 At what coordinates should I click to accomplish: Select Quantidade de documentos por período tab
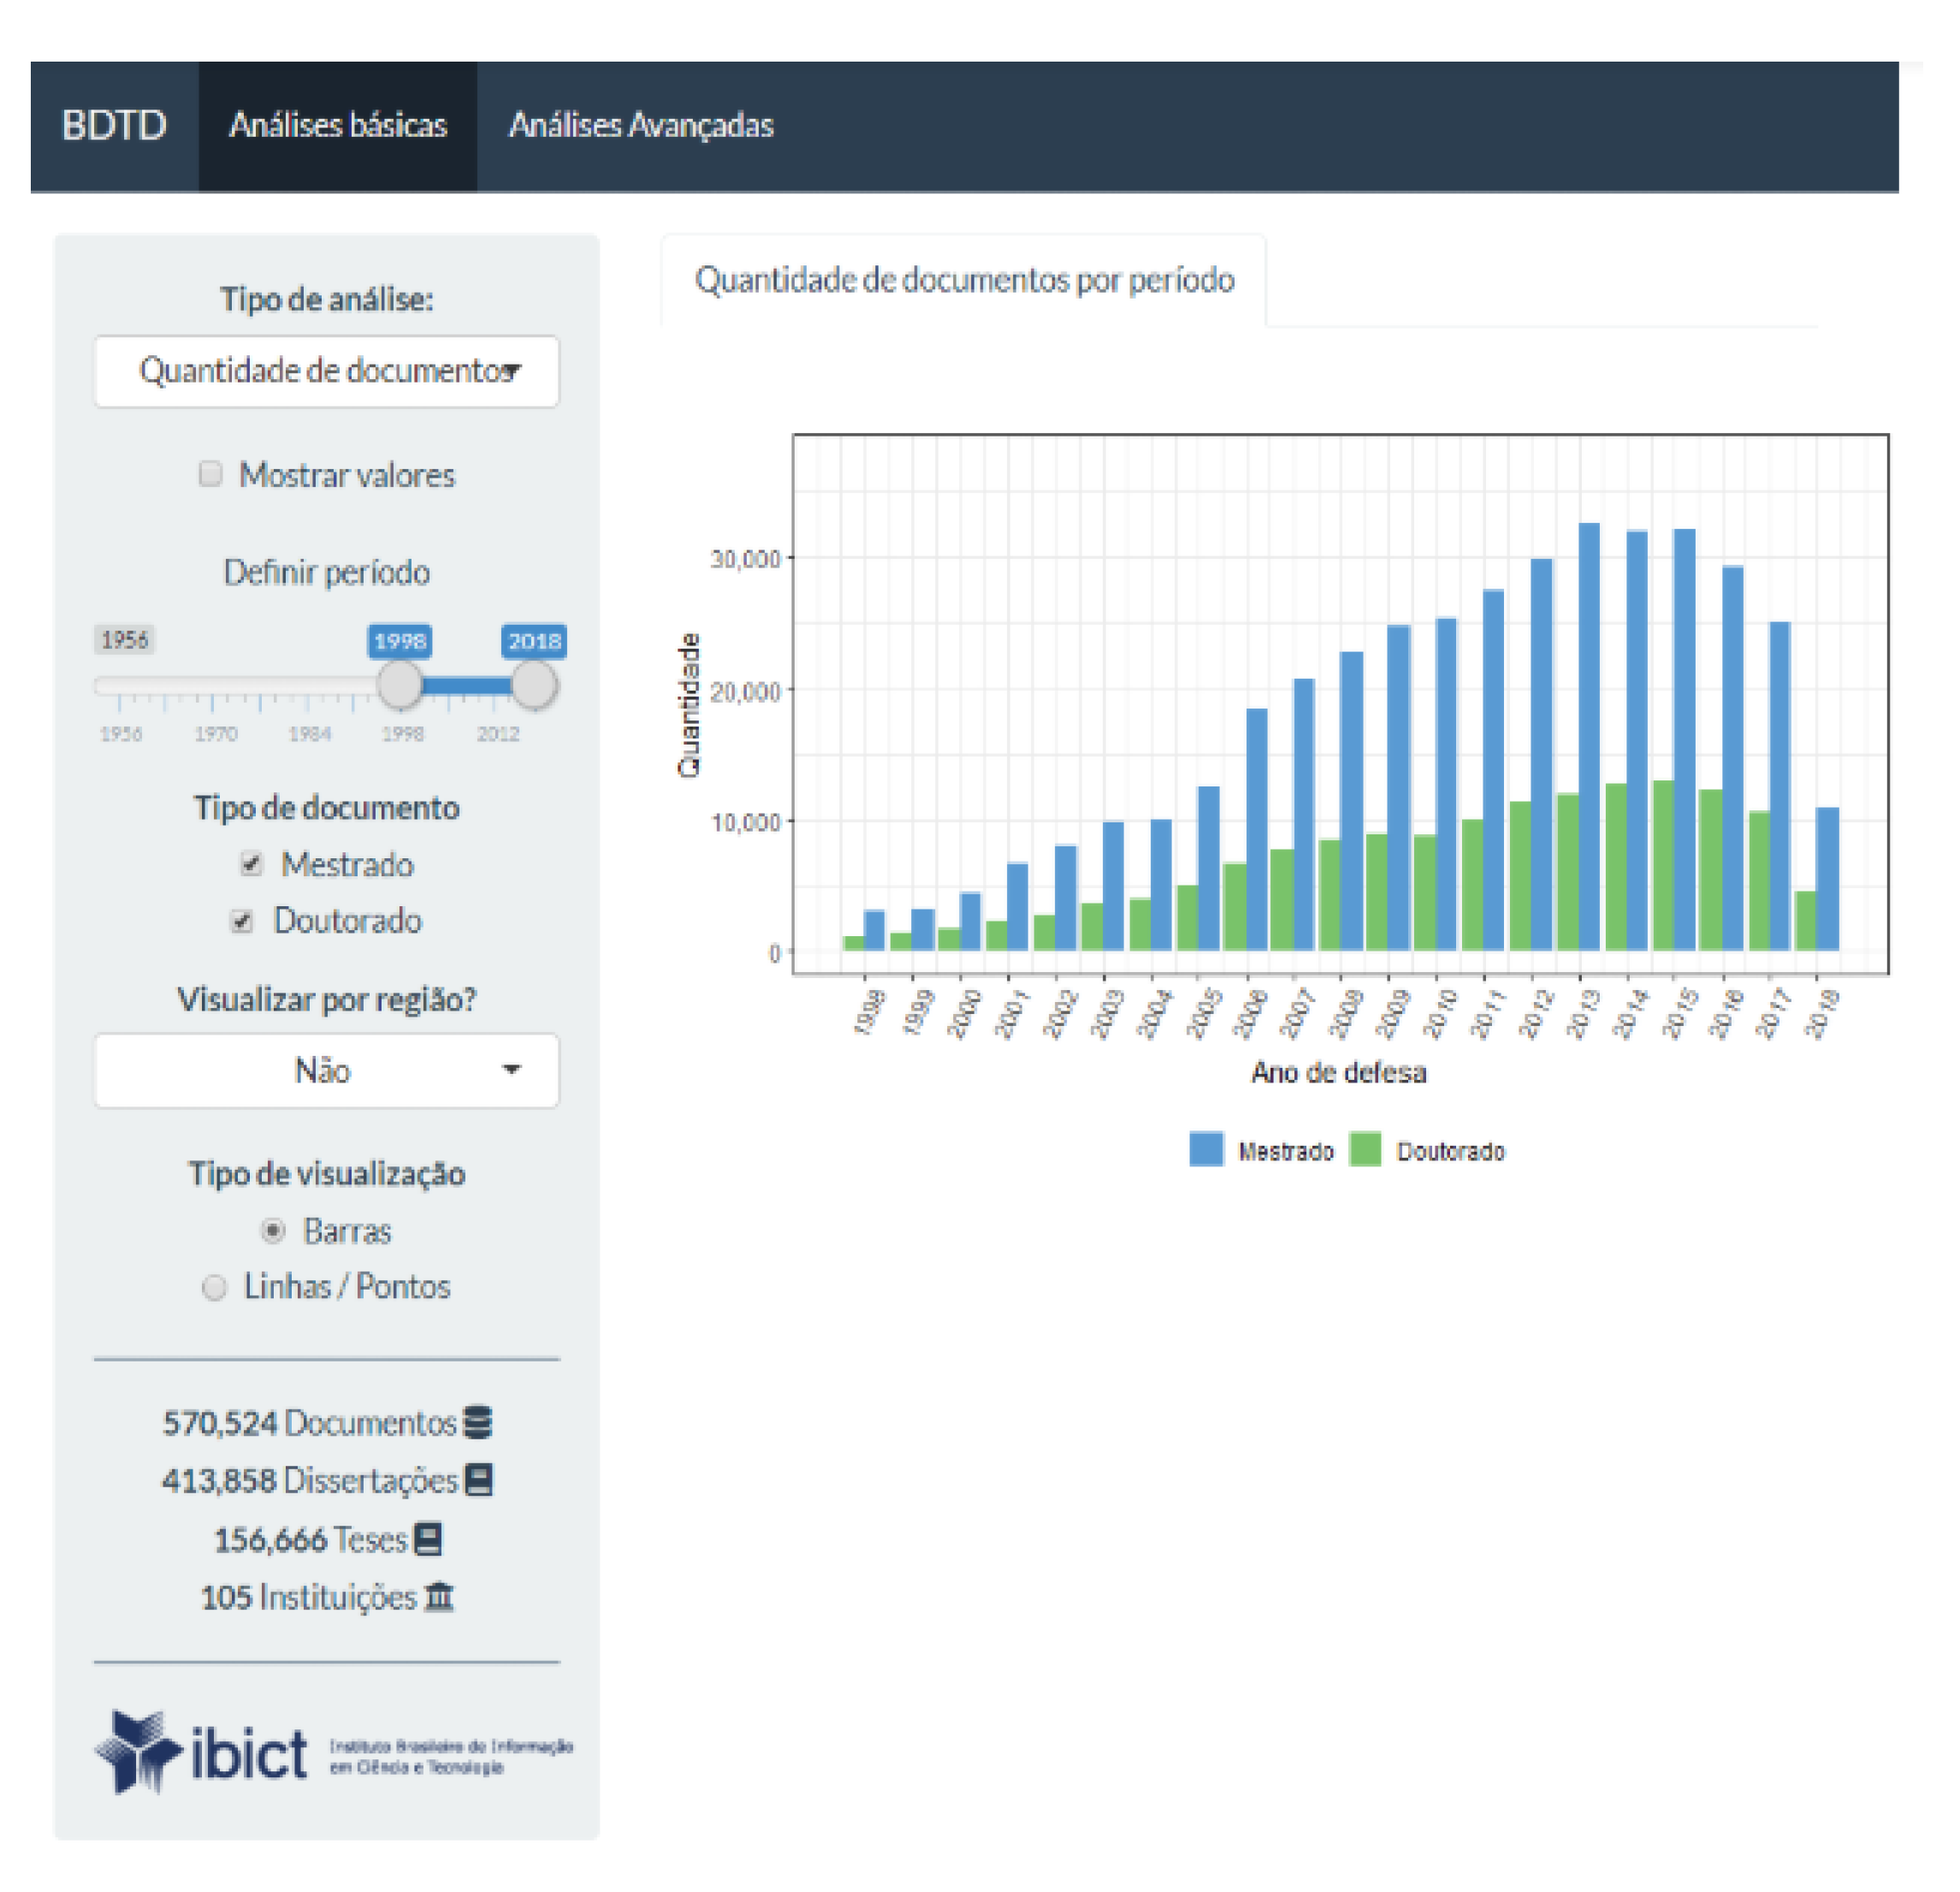click(965, 281)
